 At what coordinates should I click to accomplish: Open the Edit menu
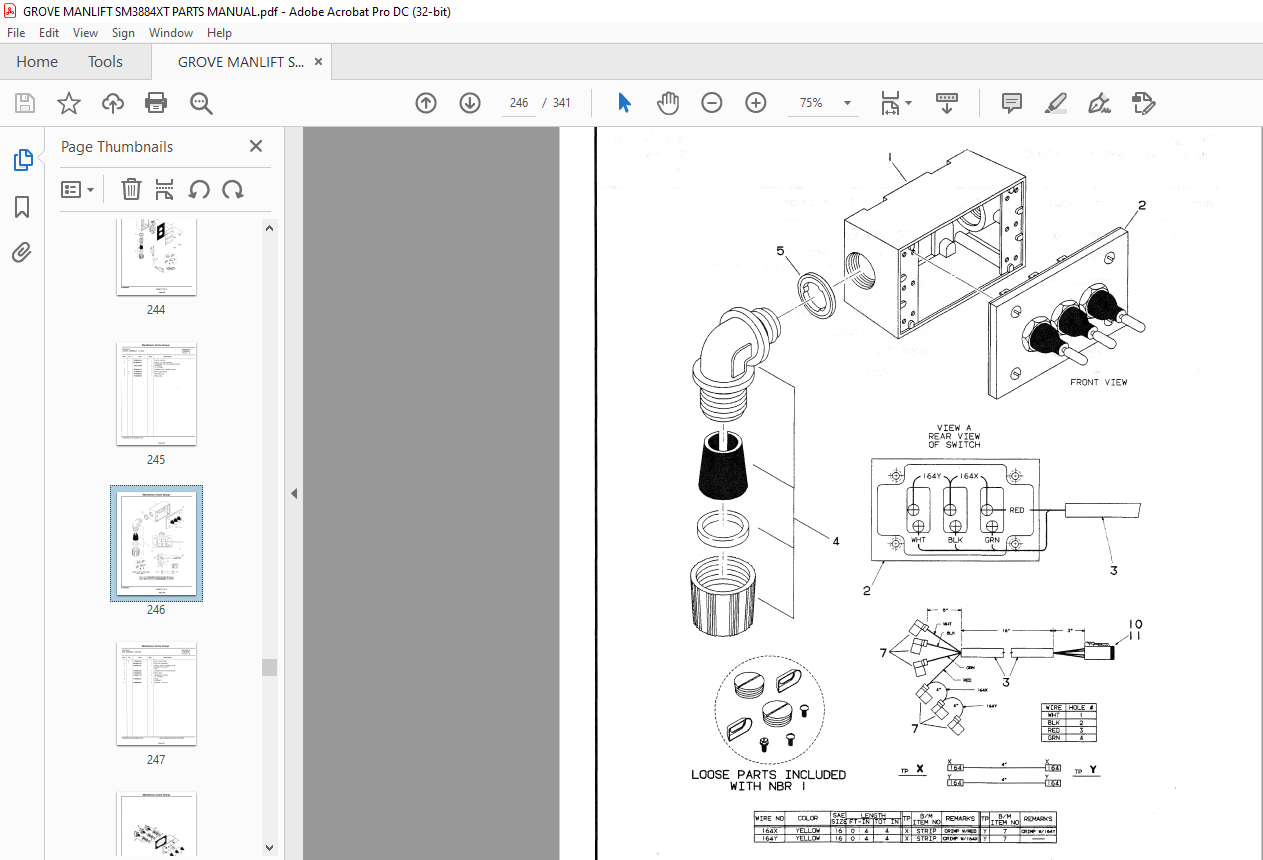click(48, 33)
